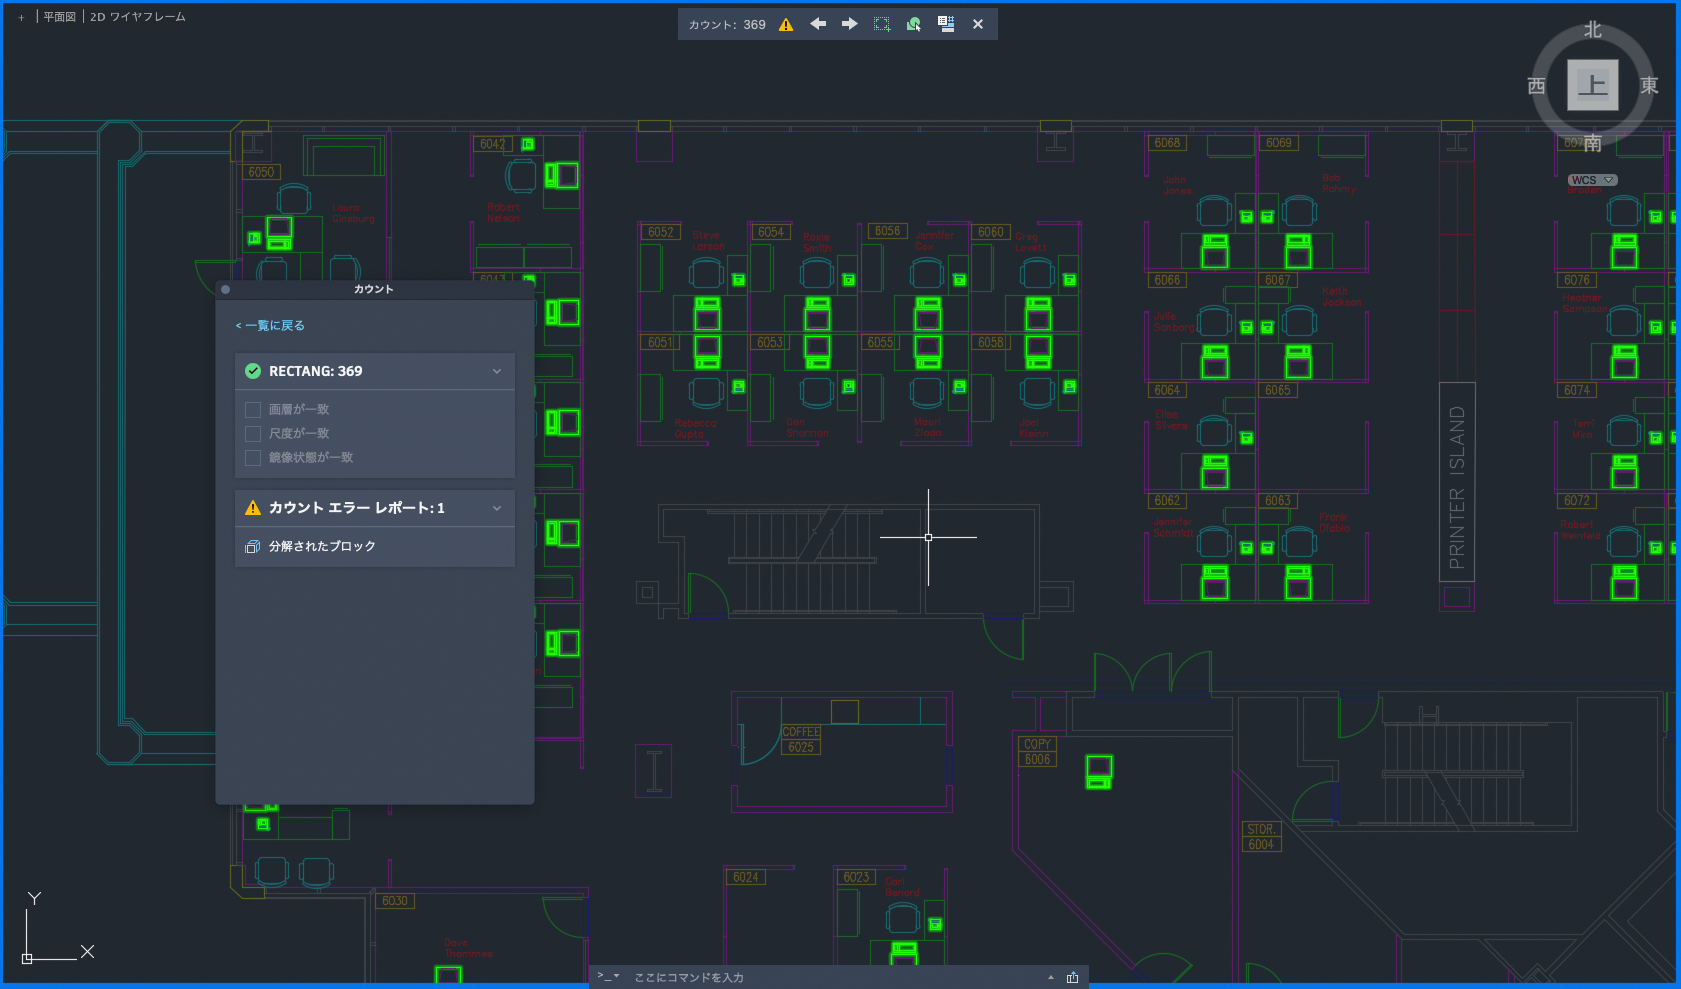Screen dimensions: 1681x989
Task: Select the 分解されたブロック error entry
Action: tap(322, 546)
